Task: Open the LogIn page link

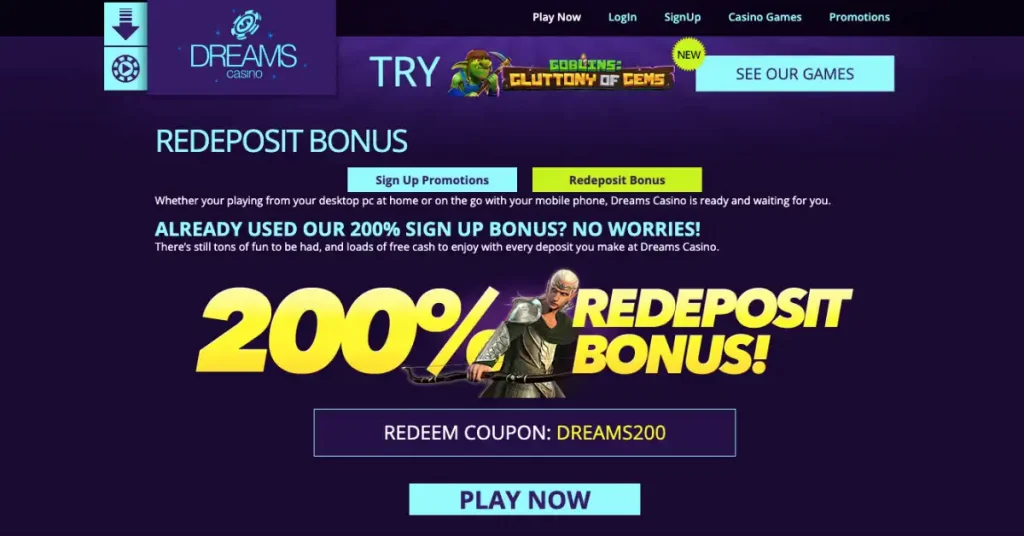Action: click(x=622, y=17)
